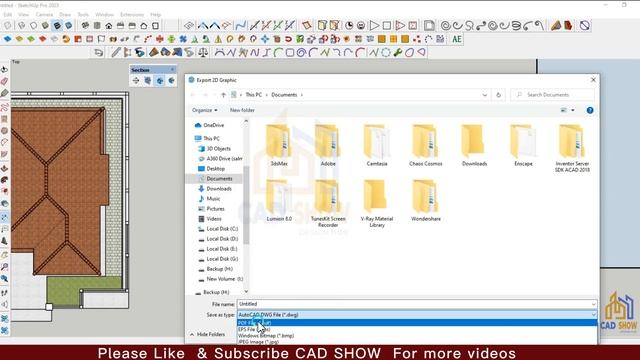The height and width of the screenshot is (360, 640).
Task: Click This PC in the address breadcrumb
Action: [x=253, y=95]
